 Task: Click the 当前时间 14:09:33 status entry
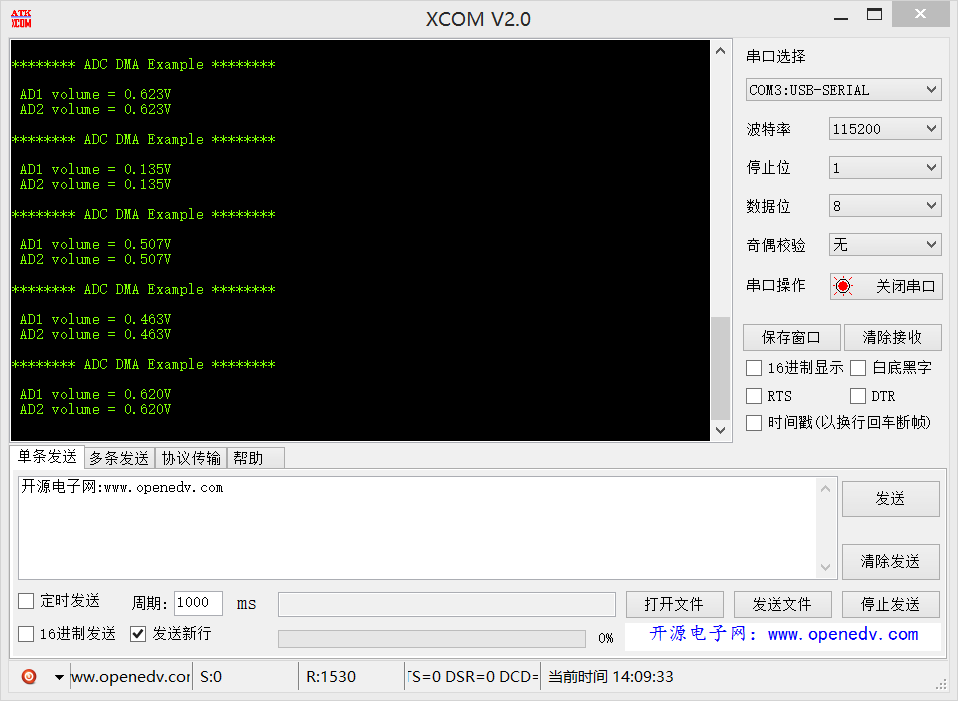click(x=611, y=677)
